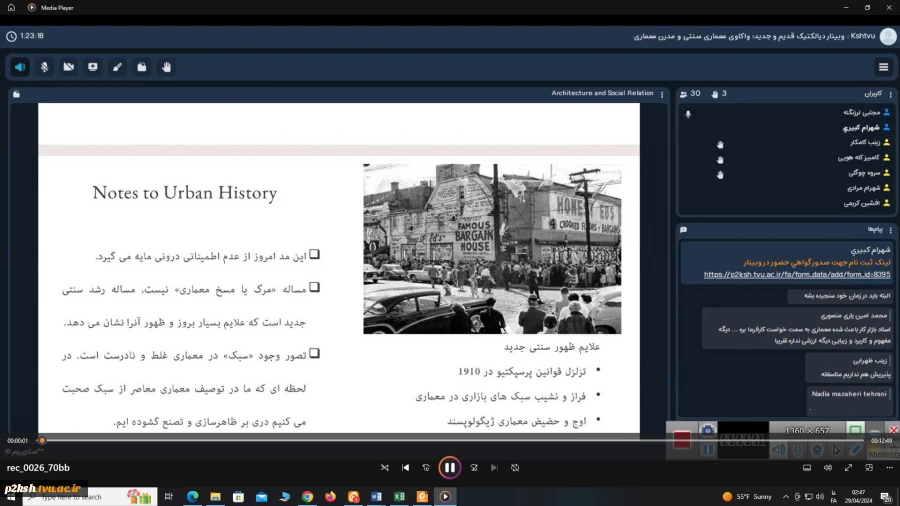
Task: Click the Media Player home icon
Action: coord(11,7)
